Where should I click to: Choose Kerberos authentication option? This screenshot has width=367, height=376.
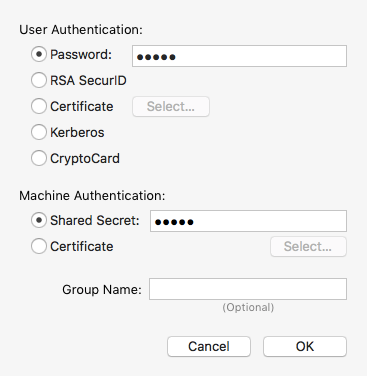[x=39, y=132]
